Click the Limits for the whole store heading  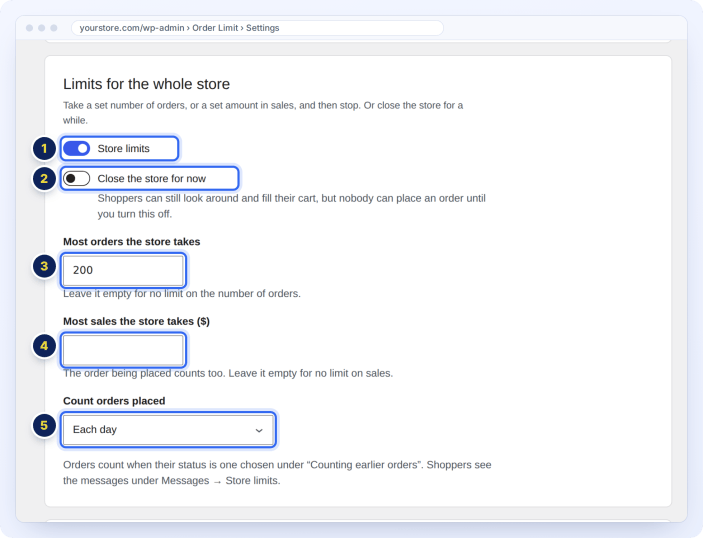[x=146, y=84]
